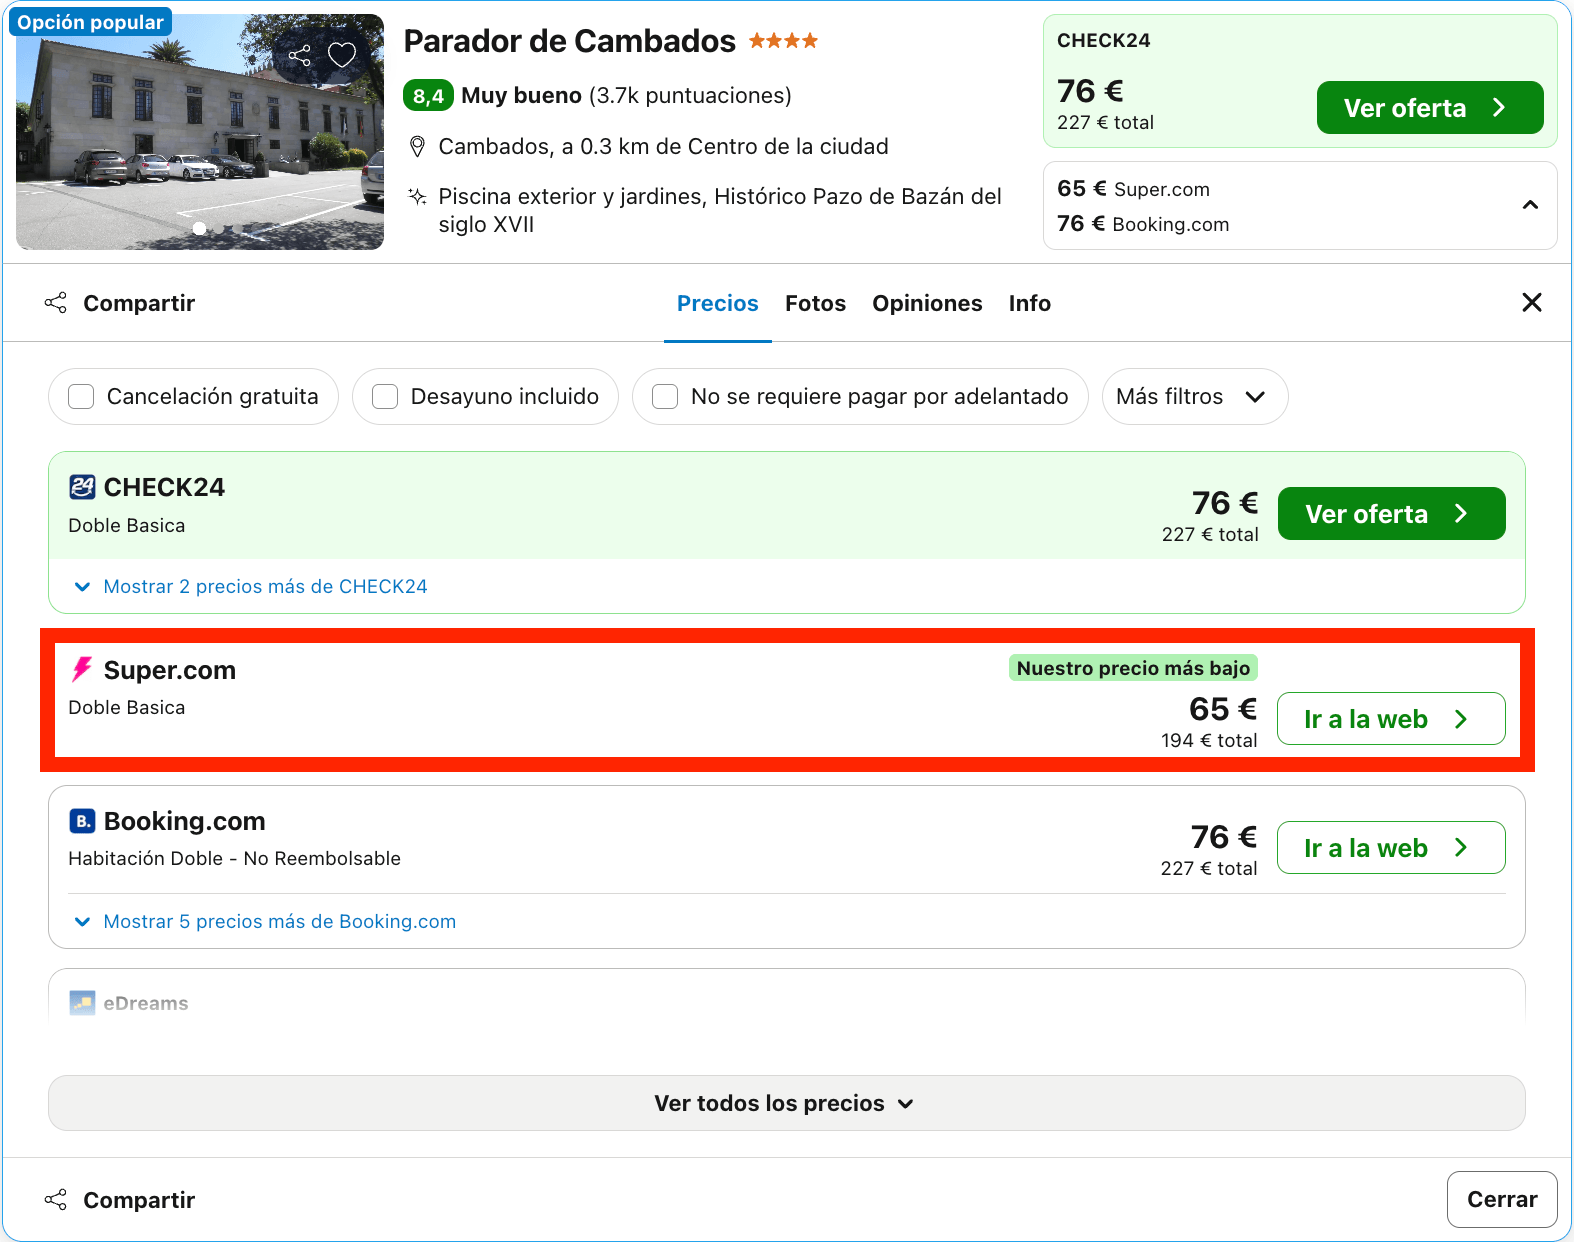
Task: Click the location pin icon beside Cambados
Action: tap(418, 147)
